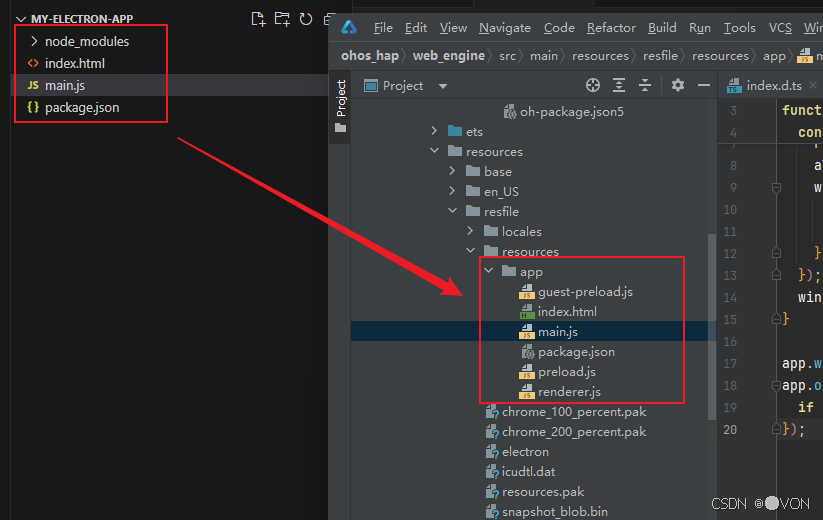Click the DevEco Studio logo icon
The height and width of the screenshot is (520, 823).
point(349,27)
